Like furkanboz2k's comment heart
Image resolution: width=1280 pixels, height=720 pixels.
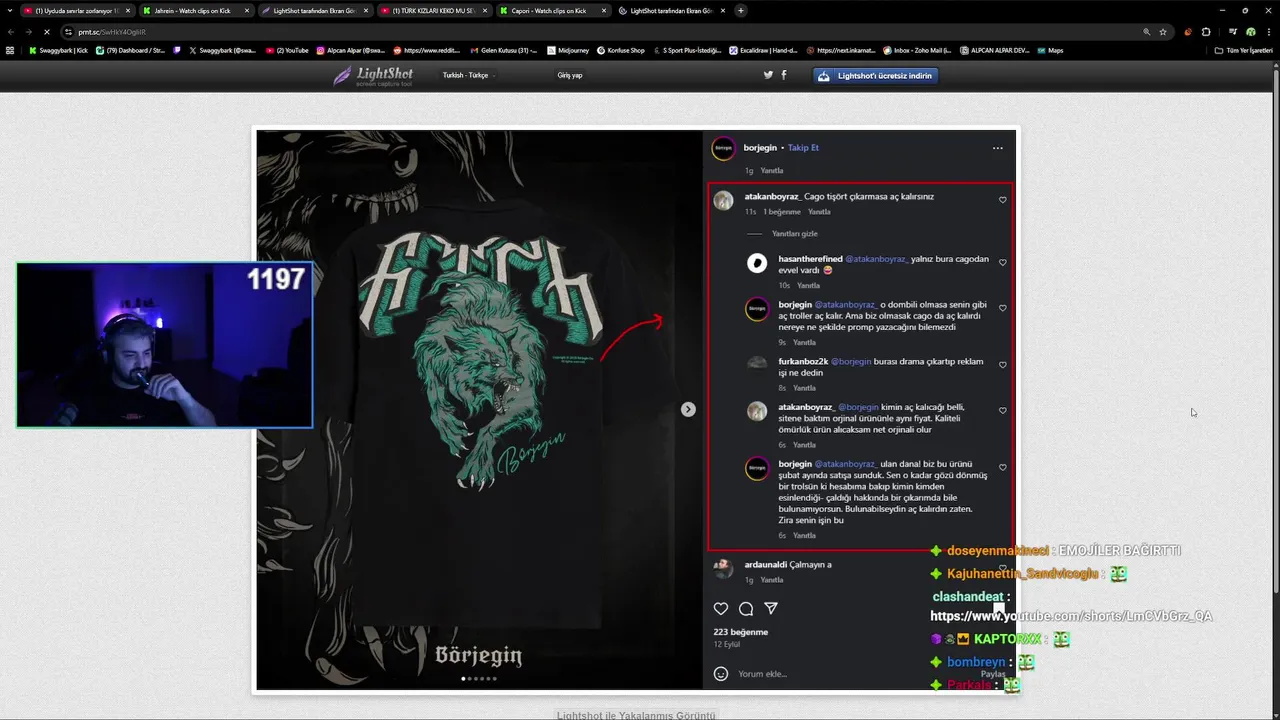point(1003,365)
